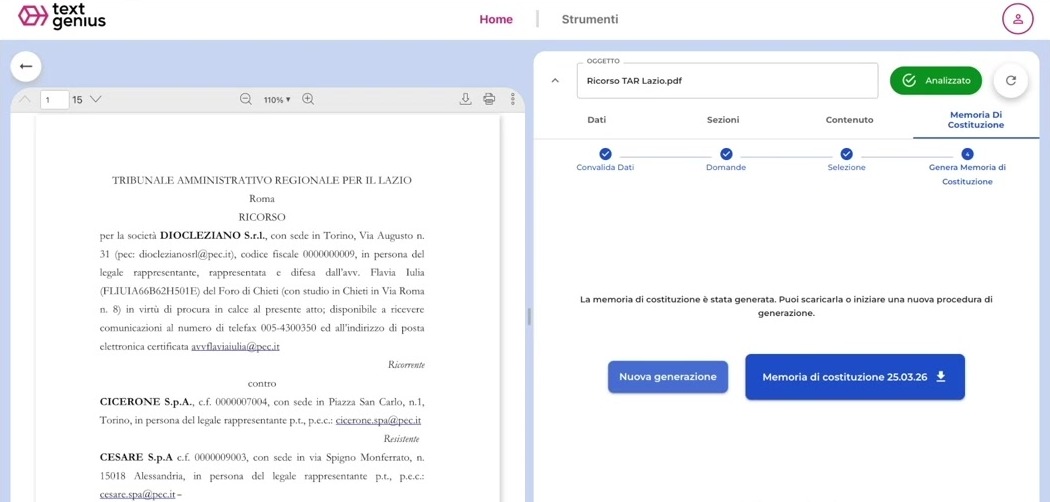Click the Oggetto file name field
This screenshot has height=502, width=1050.
click(727, 81)
